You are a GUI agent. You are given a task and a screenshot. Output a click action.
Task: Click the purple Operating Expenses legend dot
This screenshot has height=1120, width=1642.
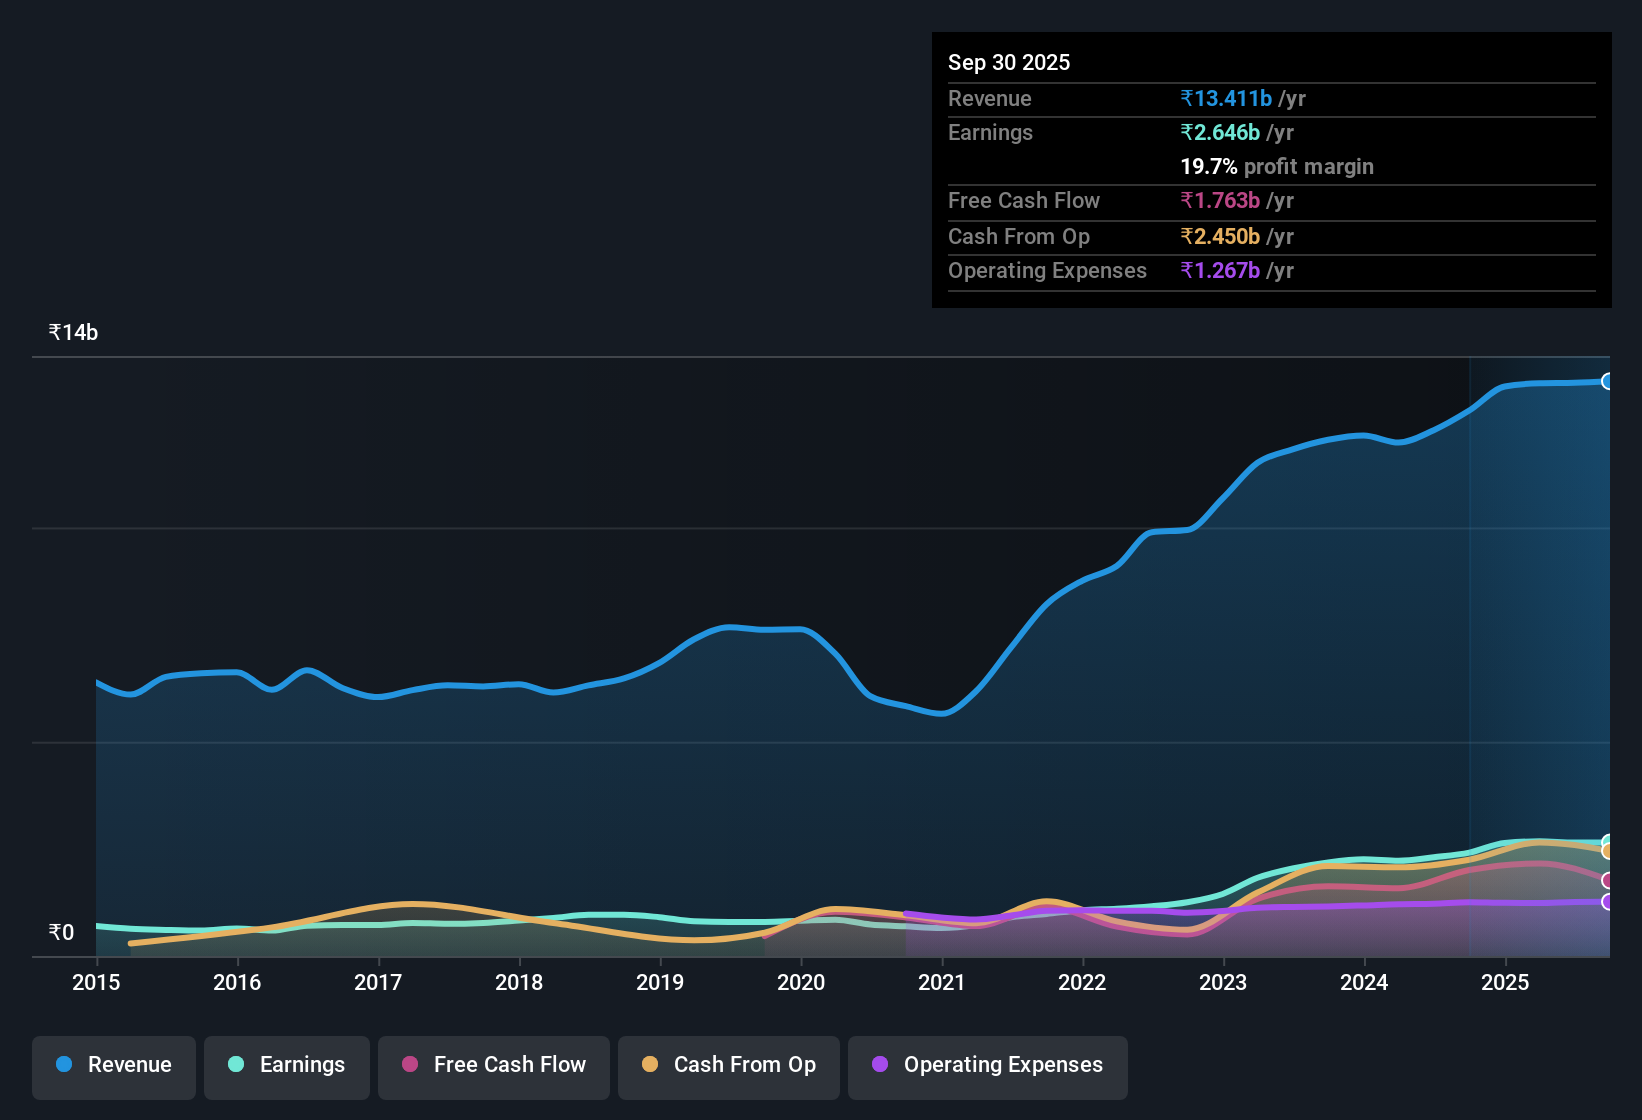pos(880,1065)
